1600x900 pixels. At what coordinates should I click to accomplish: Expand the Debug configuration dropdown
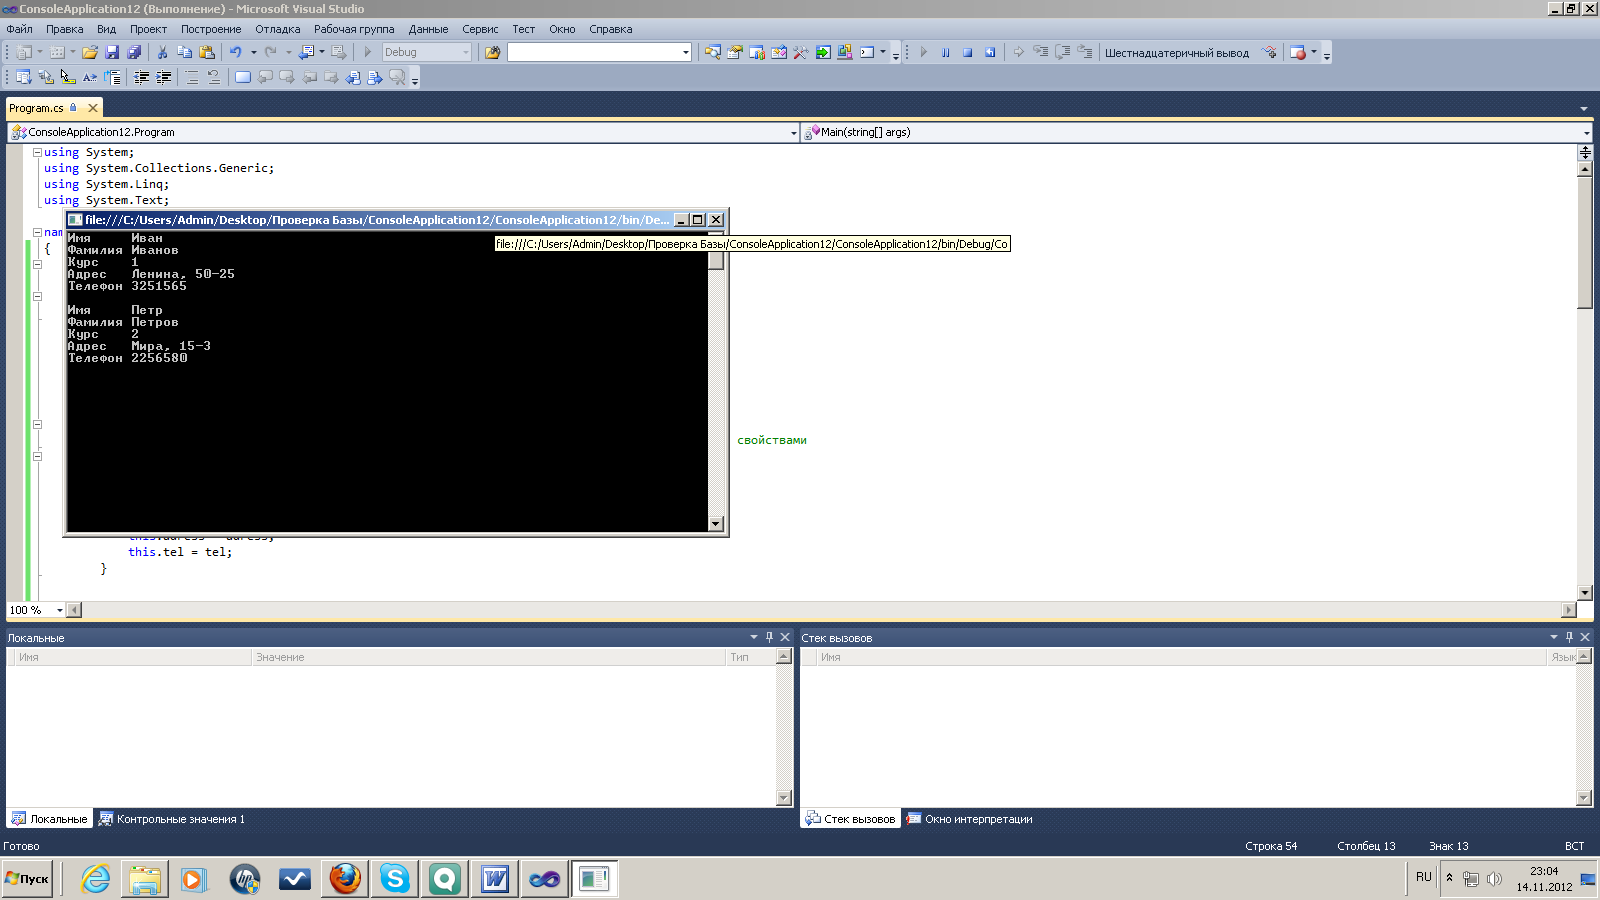tap(466, 52)
